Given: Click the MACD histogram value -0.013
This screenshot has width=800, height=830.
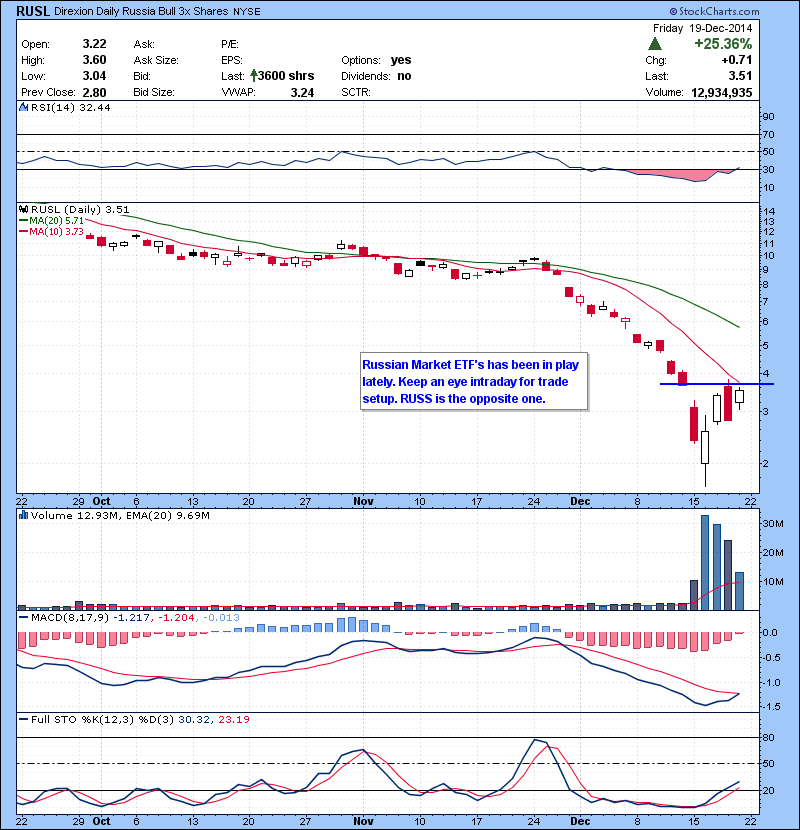Looking at the screenshot, I should click(x=220, y=617).
